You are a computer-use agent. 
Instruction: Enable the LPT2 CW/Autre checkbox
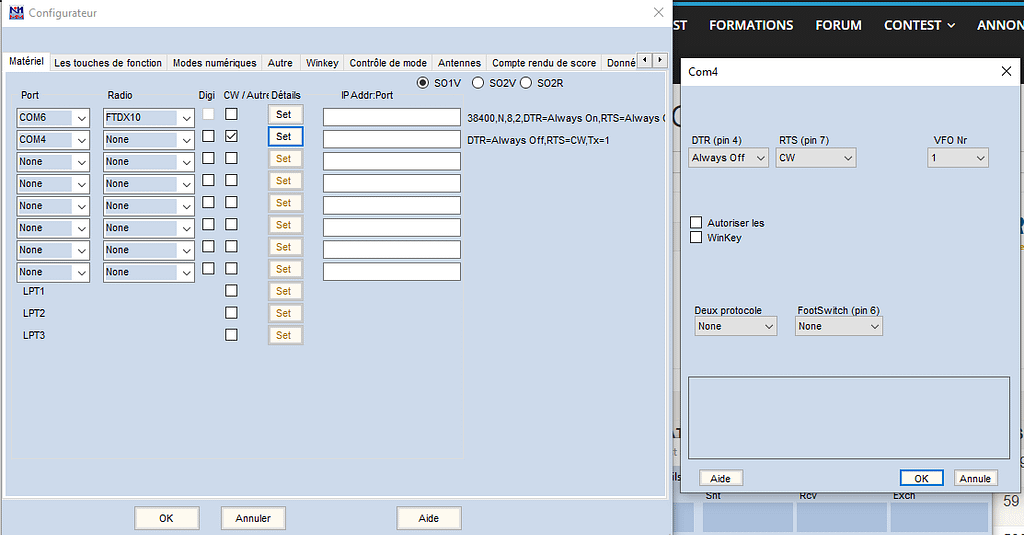(231, 313)
